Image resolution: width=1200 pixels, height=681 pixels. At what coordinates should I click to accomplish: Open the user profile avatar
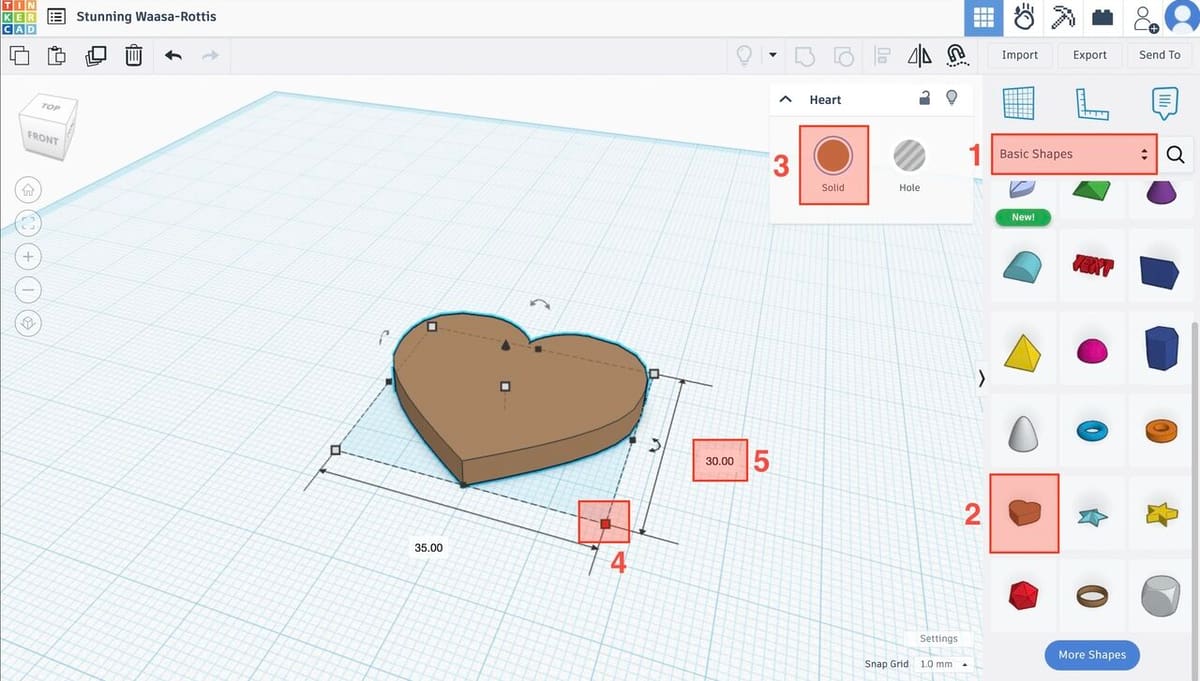pyautogui.click(x=1183, y=18)
